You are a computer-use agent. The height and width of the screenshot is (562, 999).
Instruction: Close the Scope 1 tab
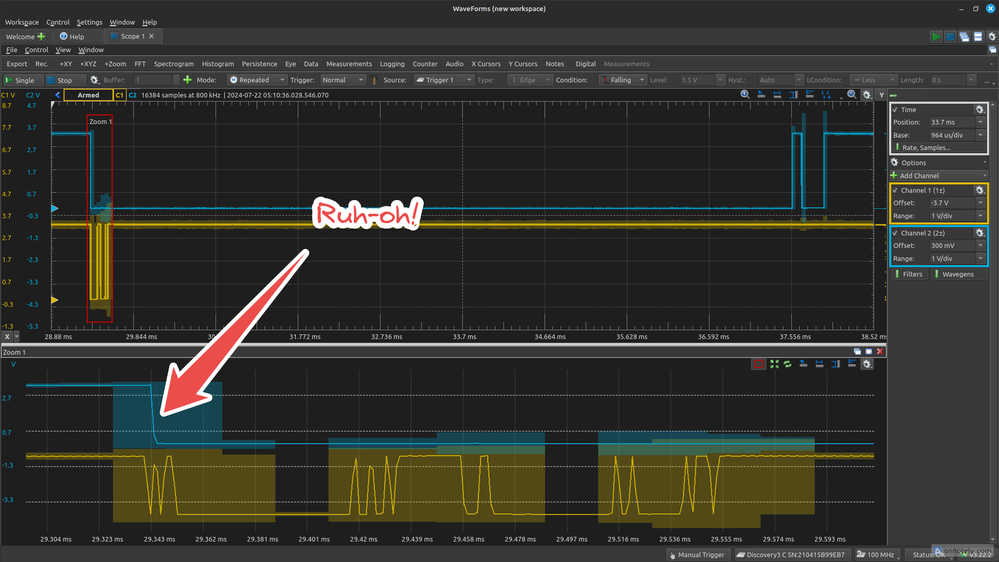(152, 36)
